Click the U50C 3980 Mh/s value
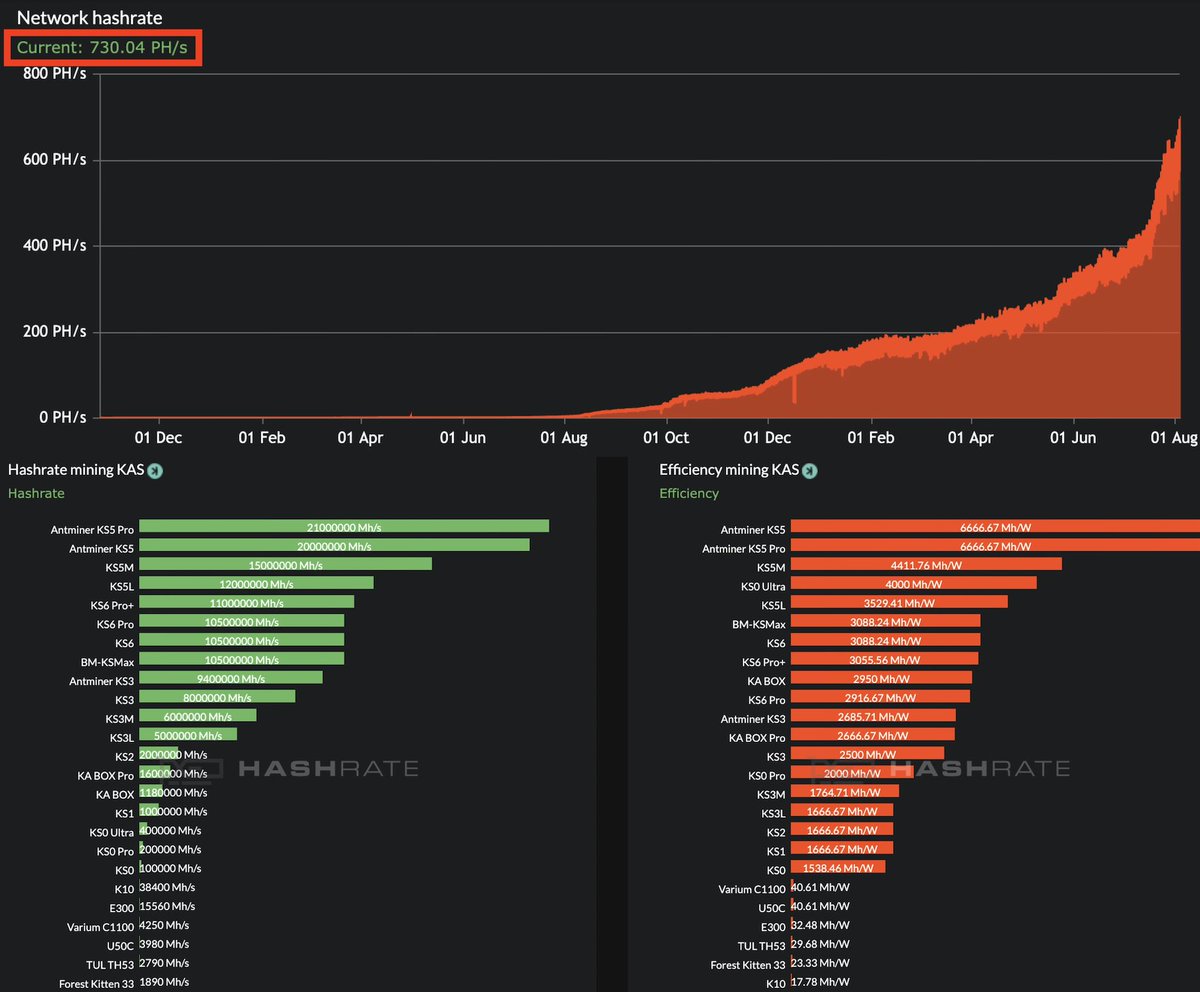 [x=164, y=945]
